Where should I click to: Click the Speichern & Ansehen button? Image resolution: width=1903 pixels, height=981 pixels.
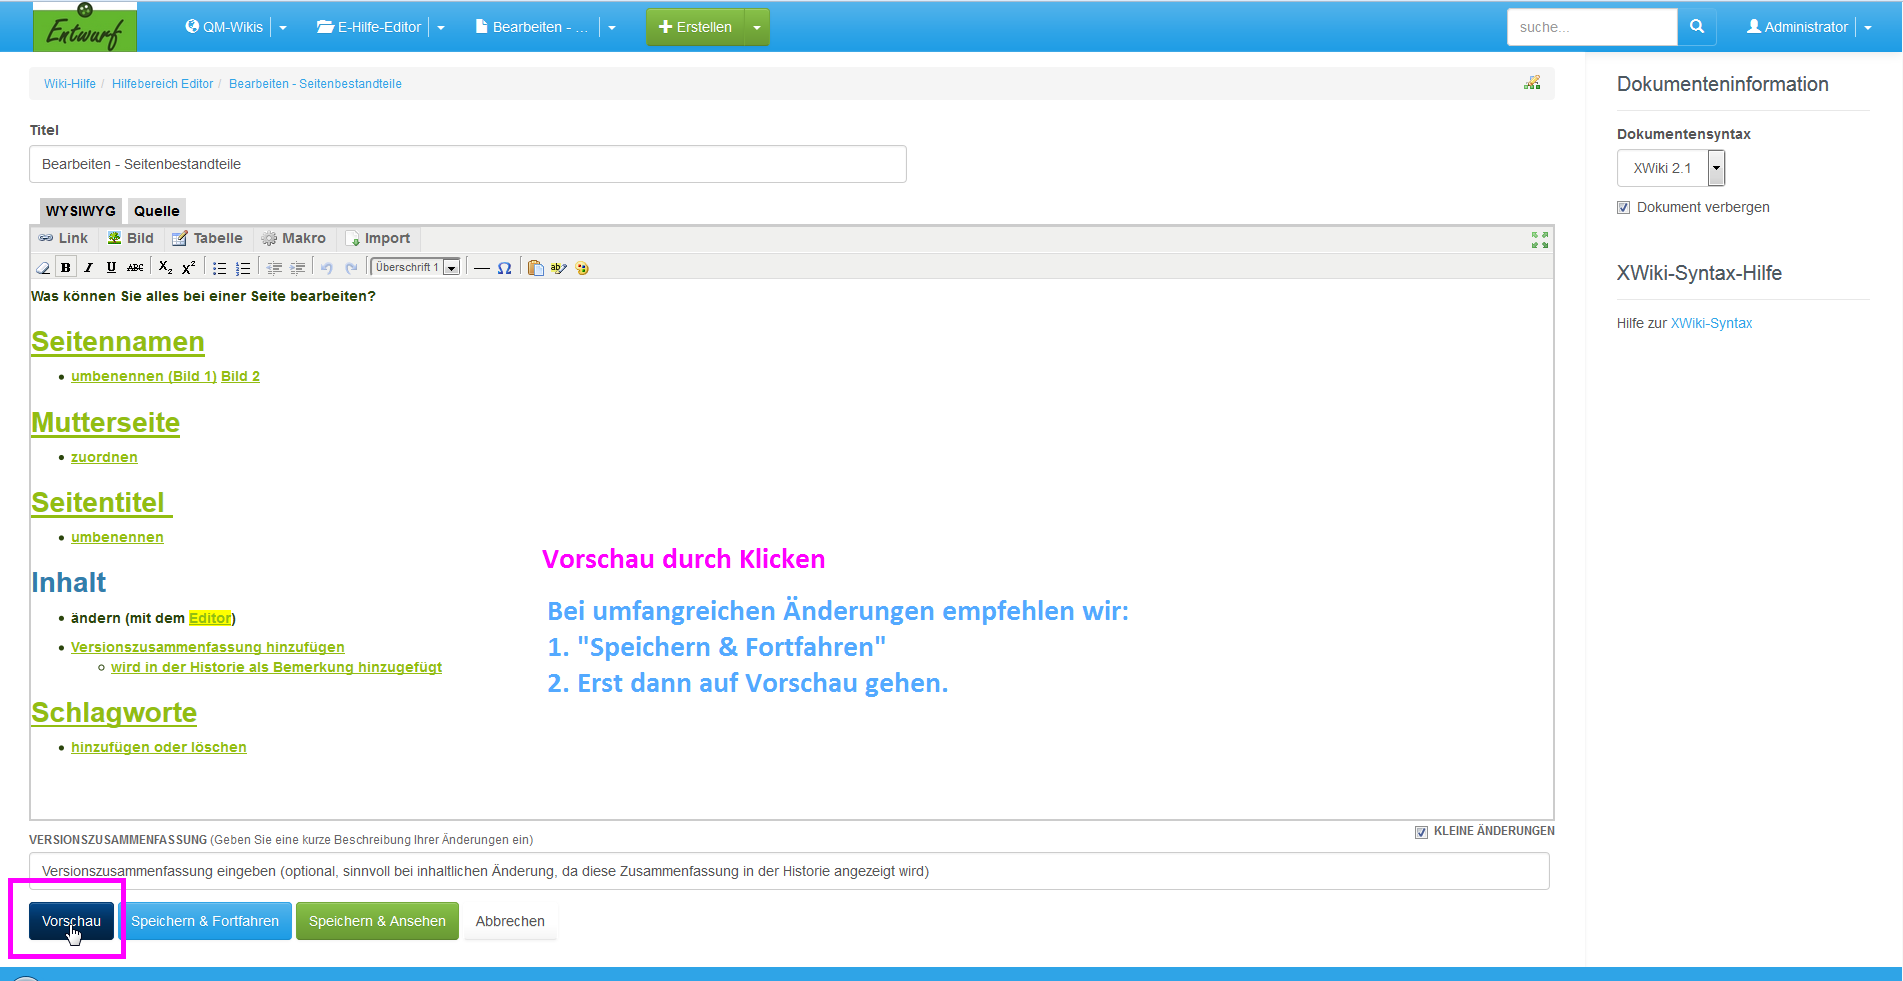377,921
